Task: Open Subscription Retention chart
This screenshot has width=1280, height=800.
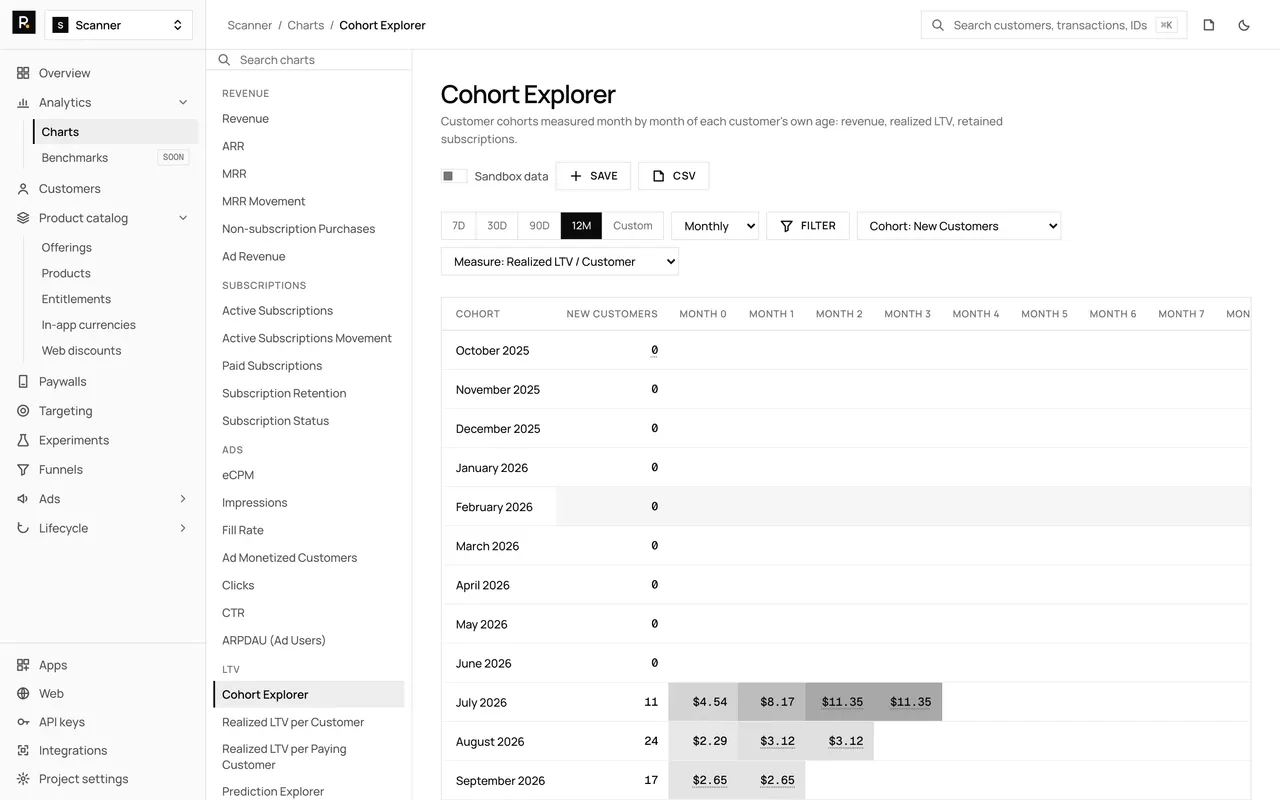Action: (284, 393)
